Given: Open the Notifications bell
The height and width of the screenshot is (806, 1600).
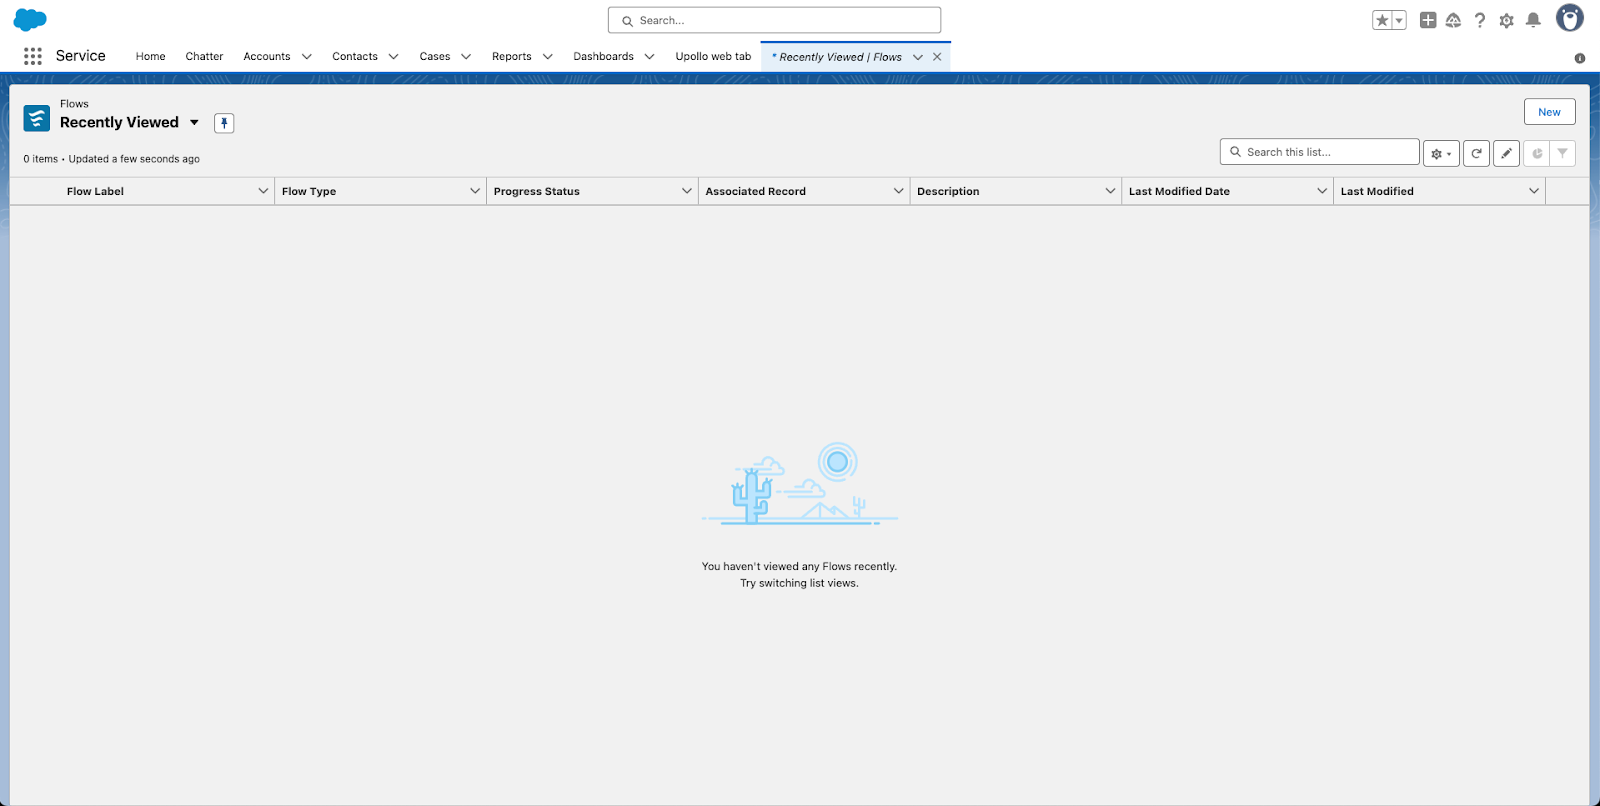Looking at the screenshot, I should point(1533,20).
